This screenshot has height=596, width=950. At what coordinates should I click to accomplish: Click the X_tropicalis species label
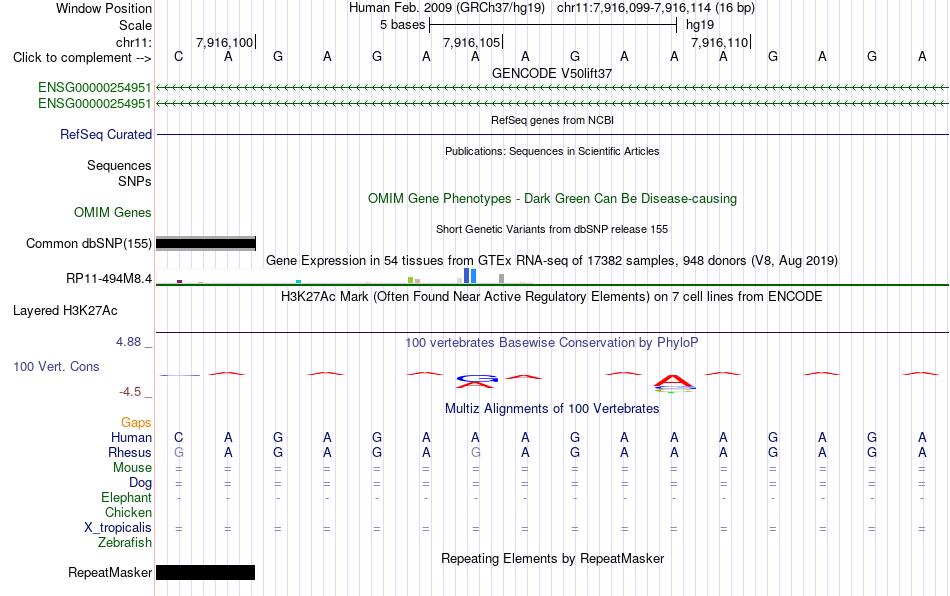118,528
